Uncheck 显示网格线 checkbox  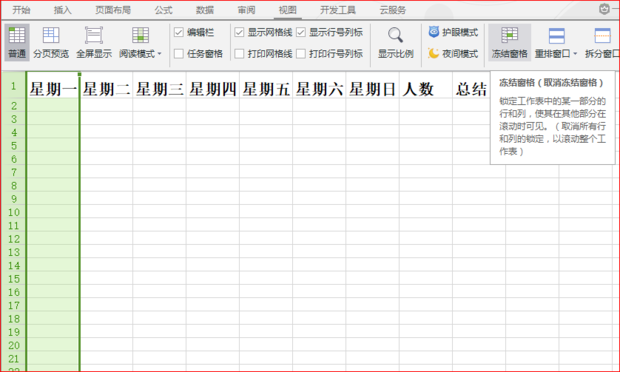[239, 32]
